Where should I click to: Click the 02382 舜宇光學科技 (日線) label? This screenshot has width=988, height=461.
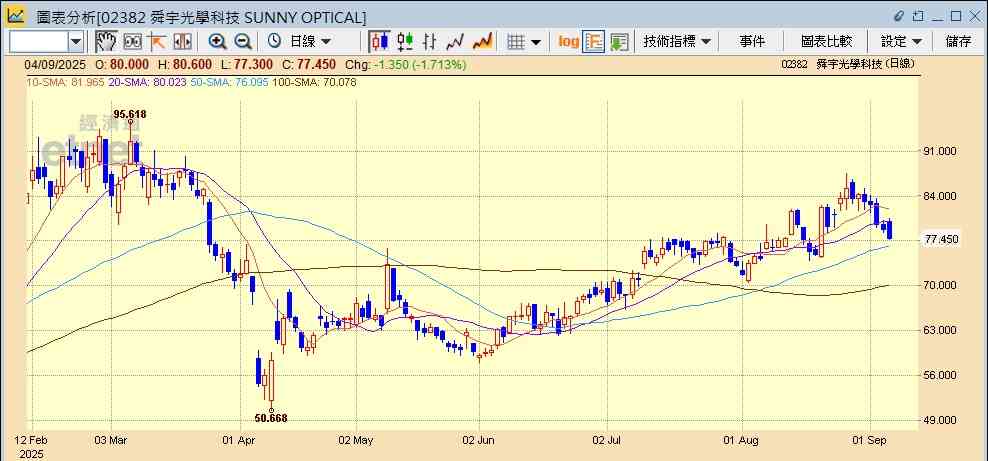point(847,64)
